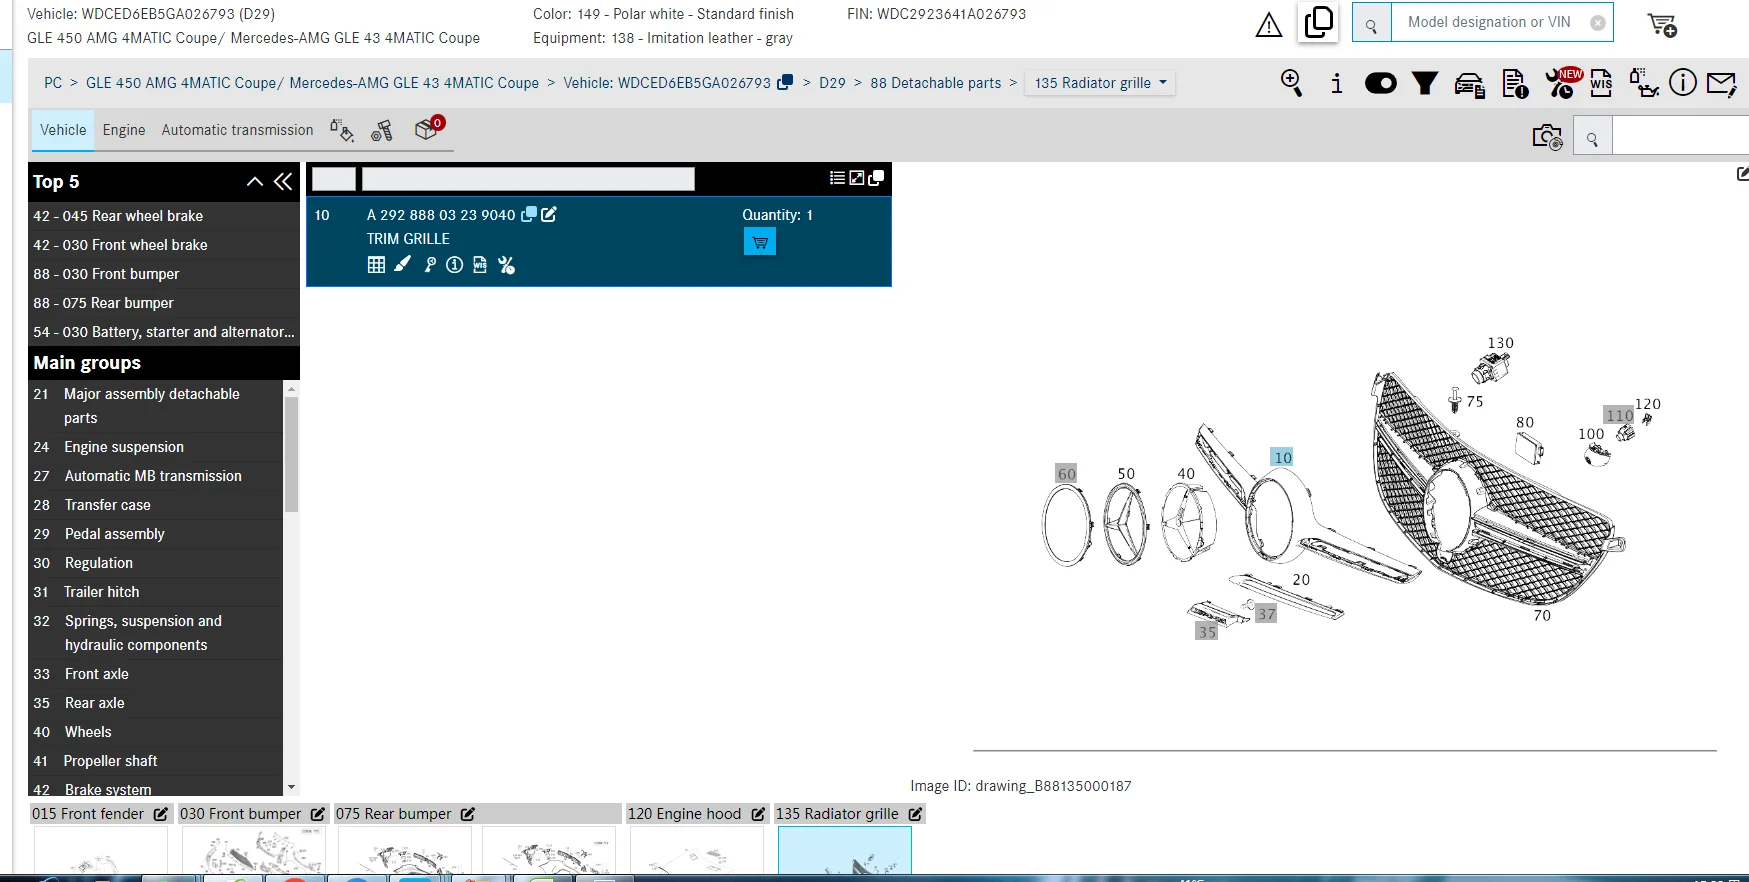This screenshot has height=882, width=1749.
Task: Click the magnifier button beside VIN field
Action: click(x=1371, y=23)
